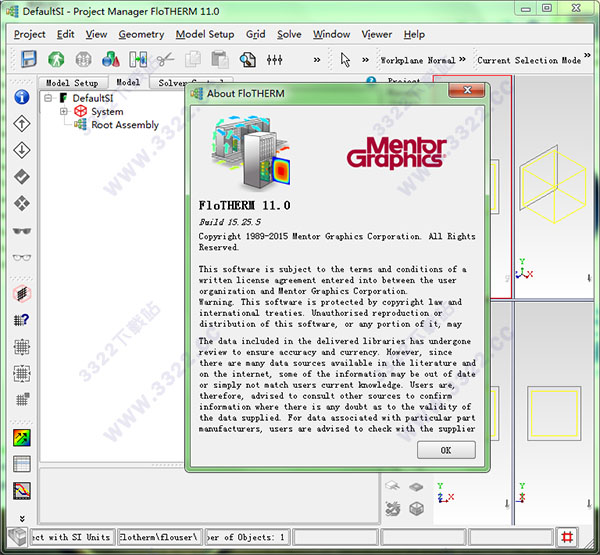Click the flotherm\flouser path status field
This screenshot has height=555, width=600.
click(160, 537)
